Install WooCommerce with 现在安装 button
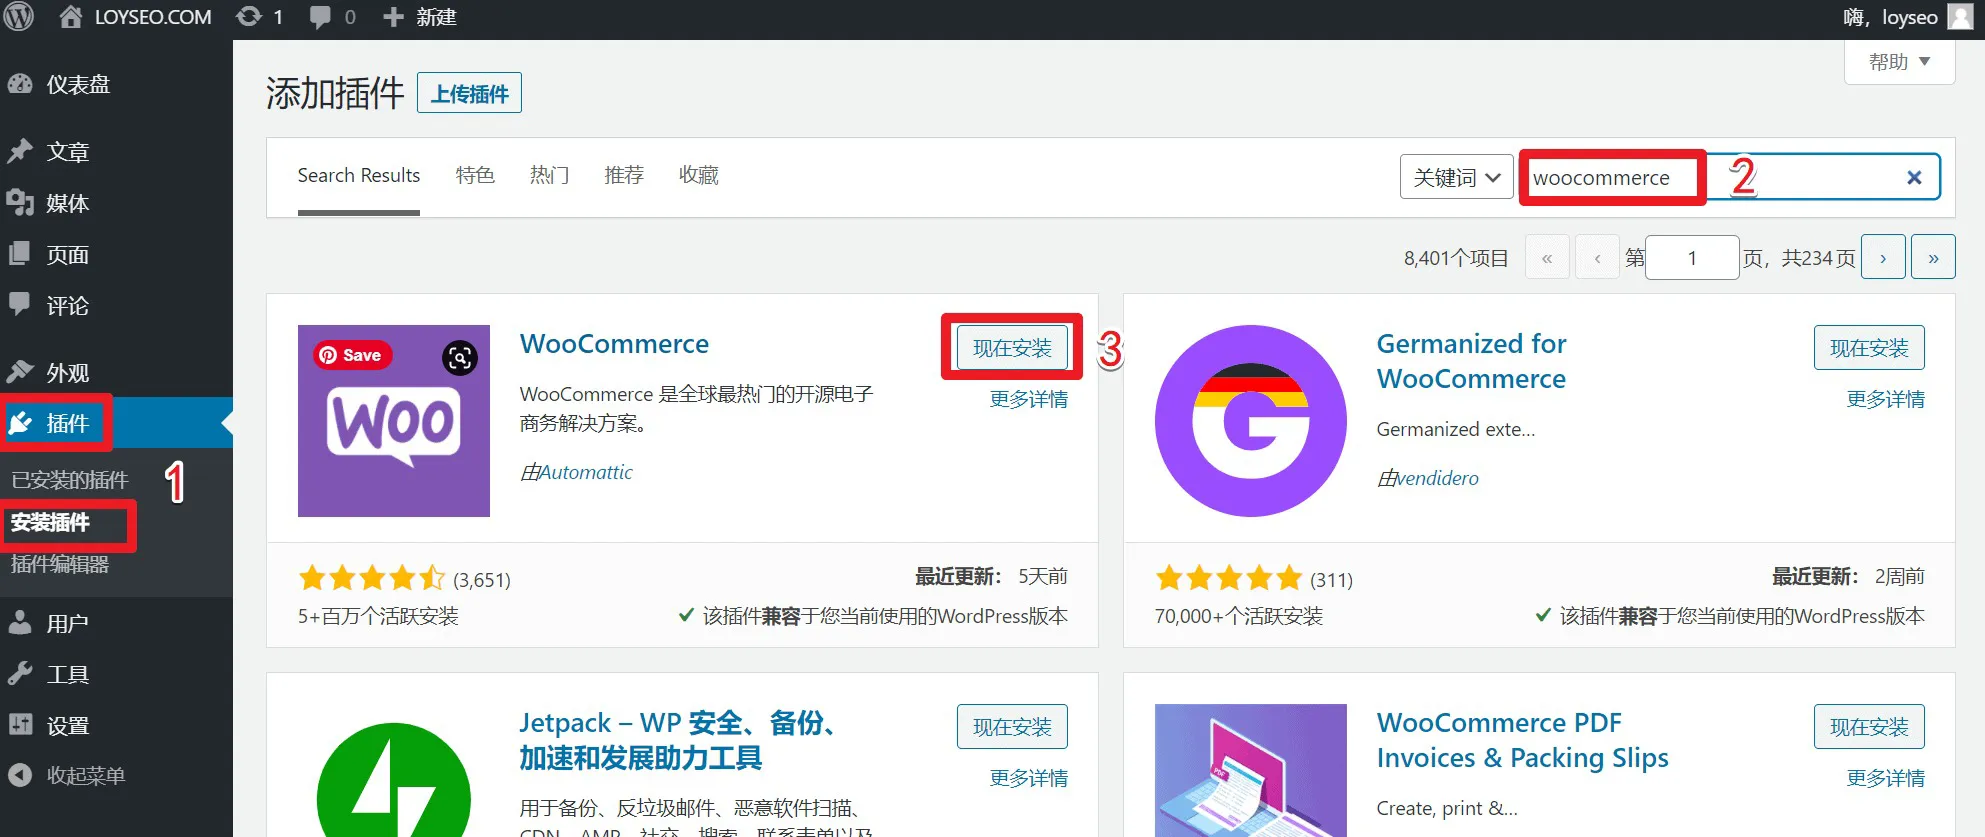The width and height of the screenshot is (1985, 837). tap(1012, 347)
